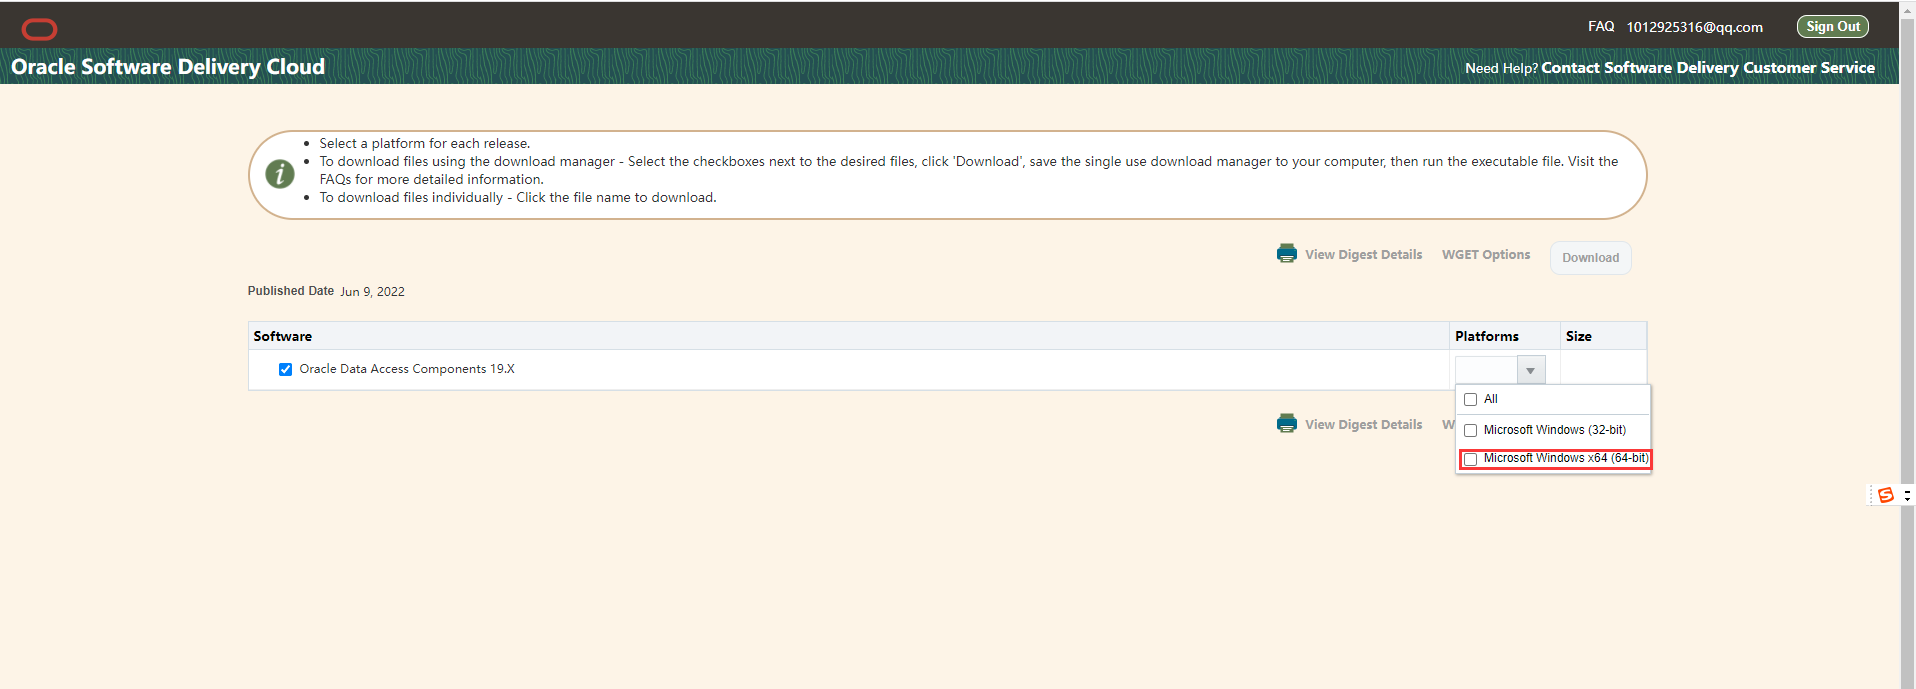Screen dimensions: 1916x689
Task: Open the FAQ link
Action: pyautogui.click(x=1601, y=26)
